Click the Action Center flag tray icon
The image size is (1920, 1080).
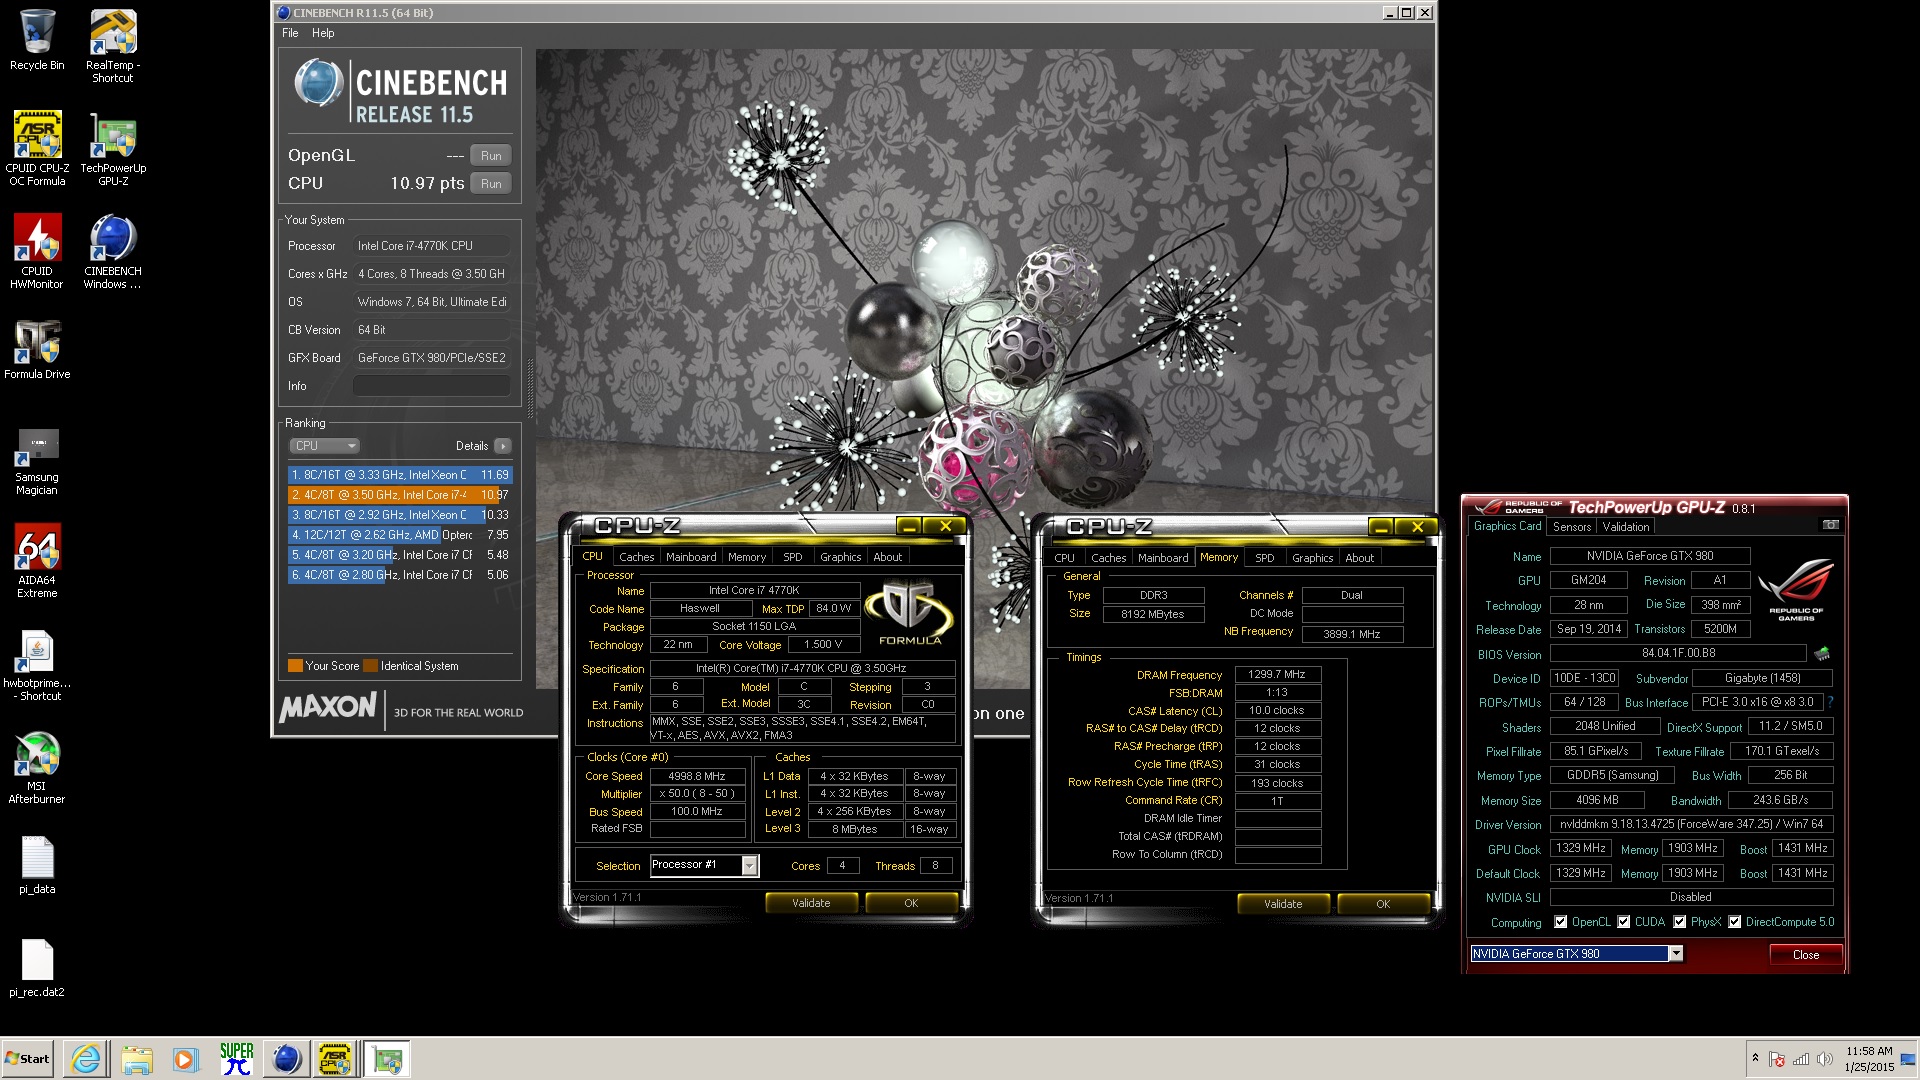(1777, 1059)
